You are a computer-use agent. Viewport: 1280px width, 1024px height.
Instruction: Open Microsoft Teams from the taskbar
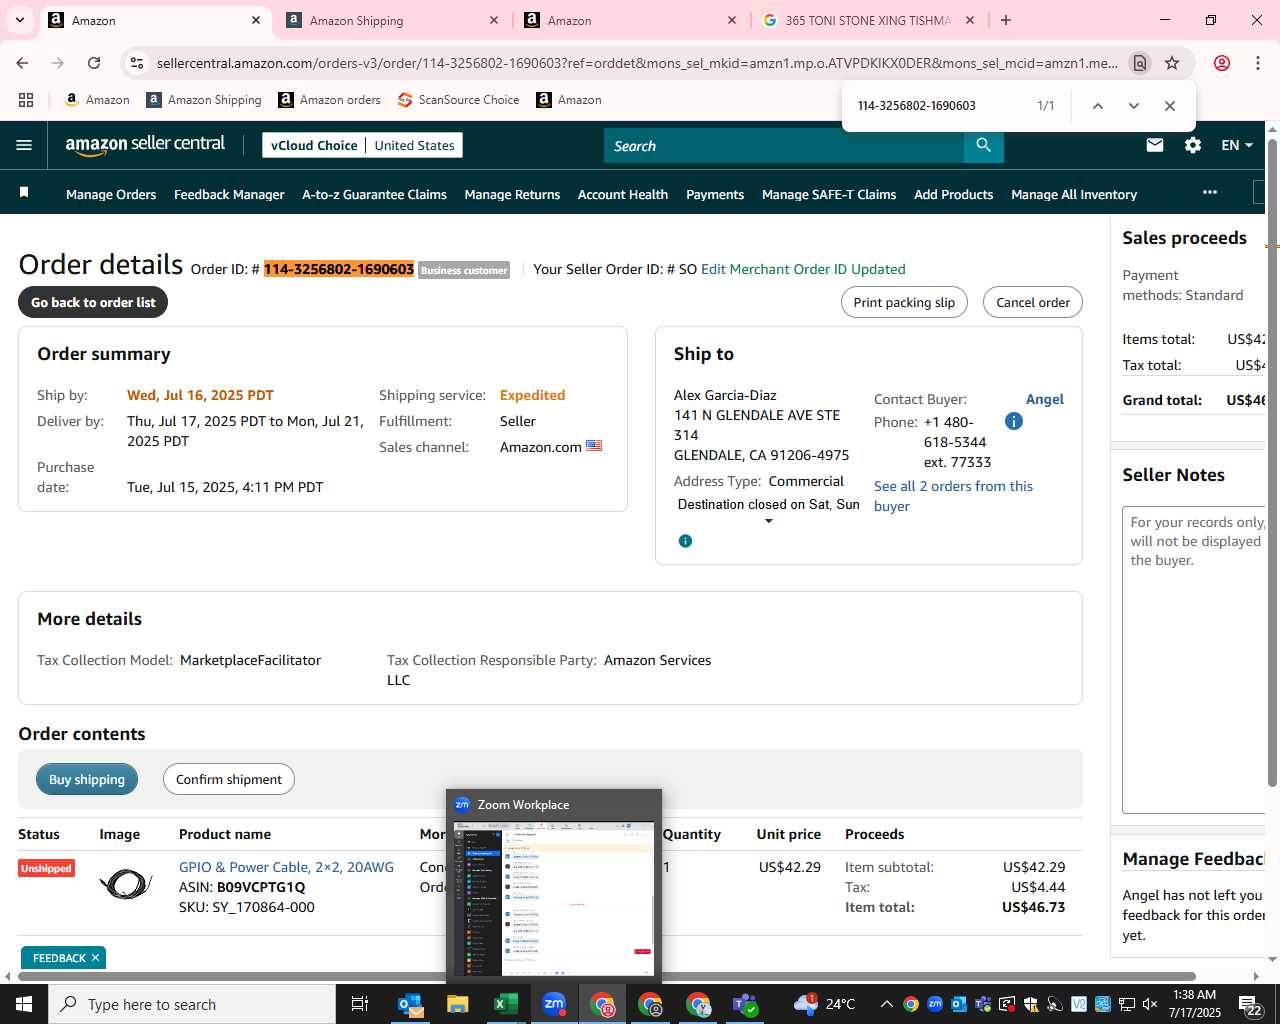(x=745, y=1004)
